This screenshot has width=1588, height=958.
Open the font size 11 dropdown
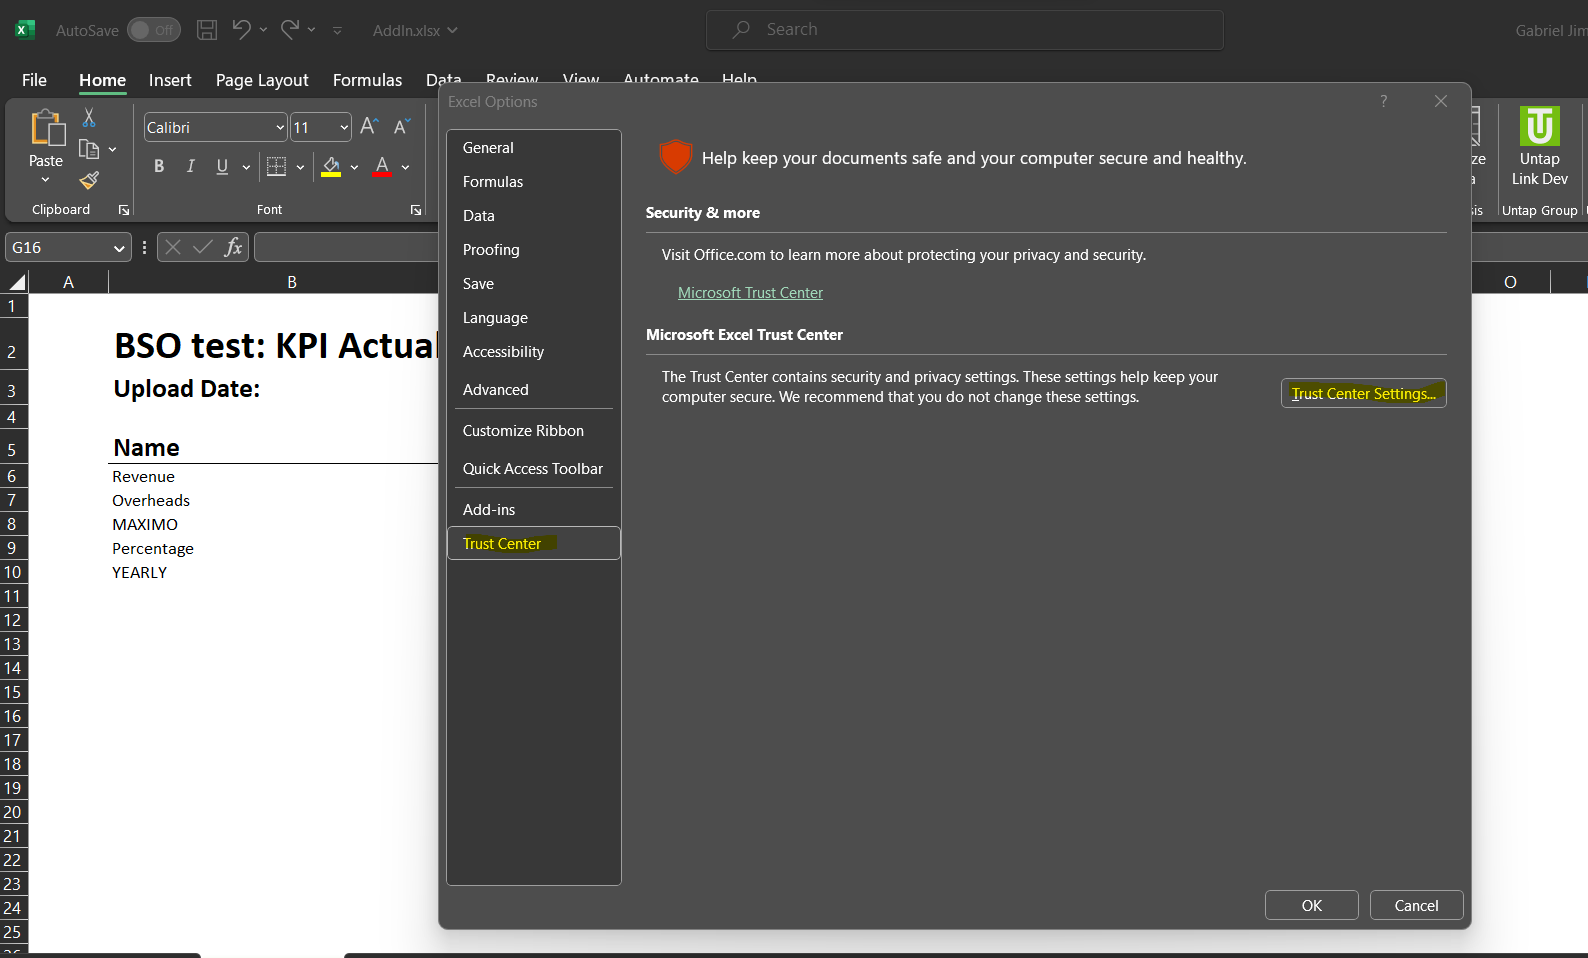[x=344, y=128]
